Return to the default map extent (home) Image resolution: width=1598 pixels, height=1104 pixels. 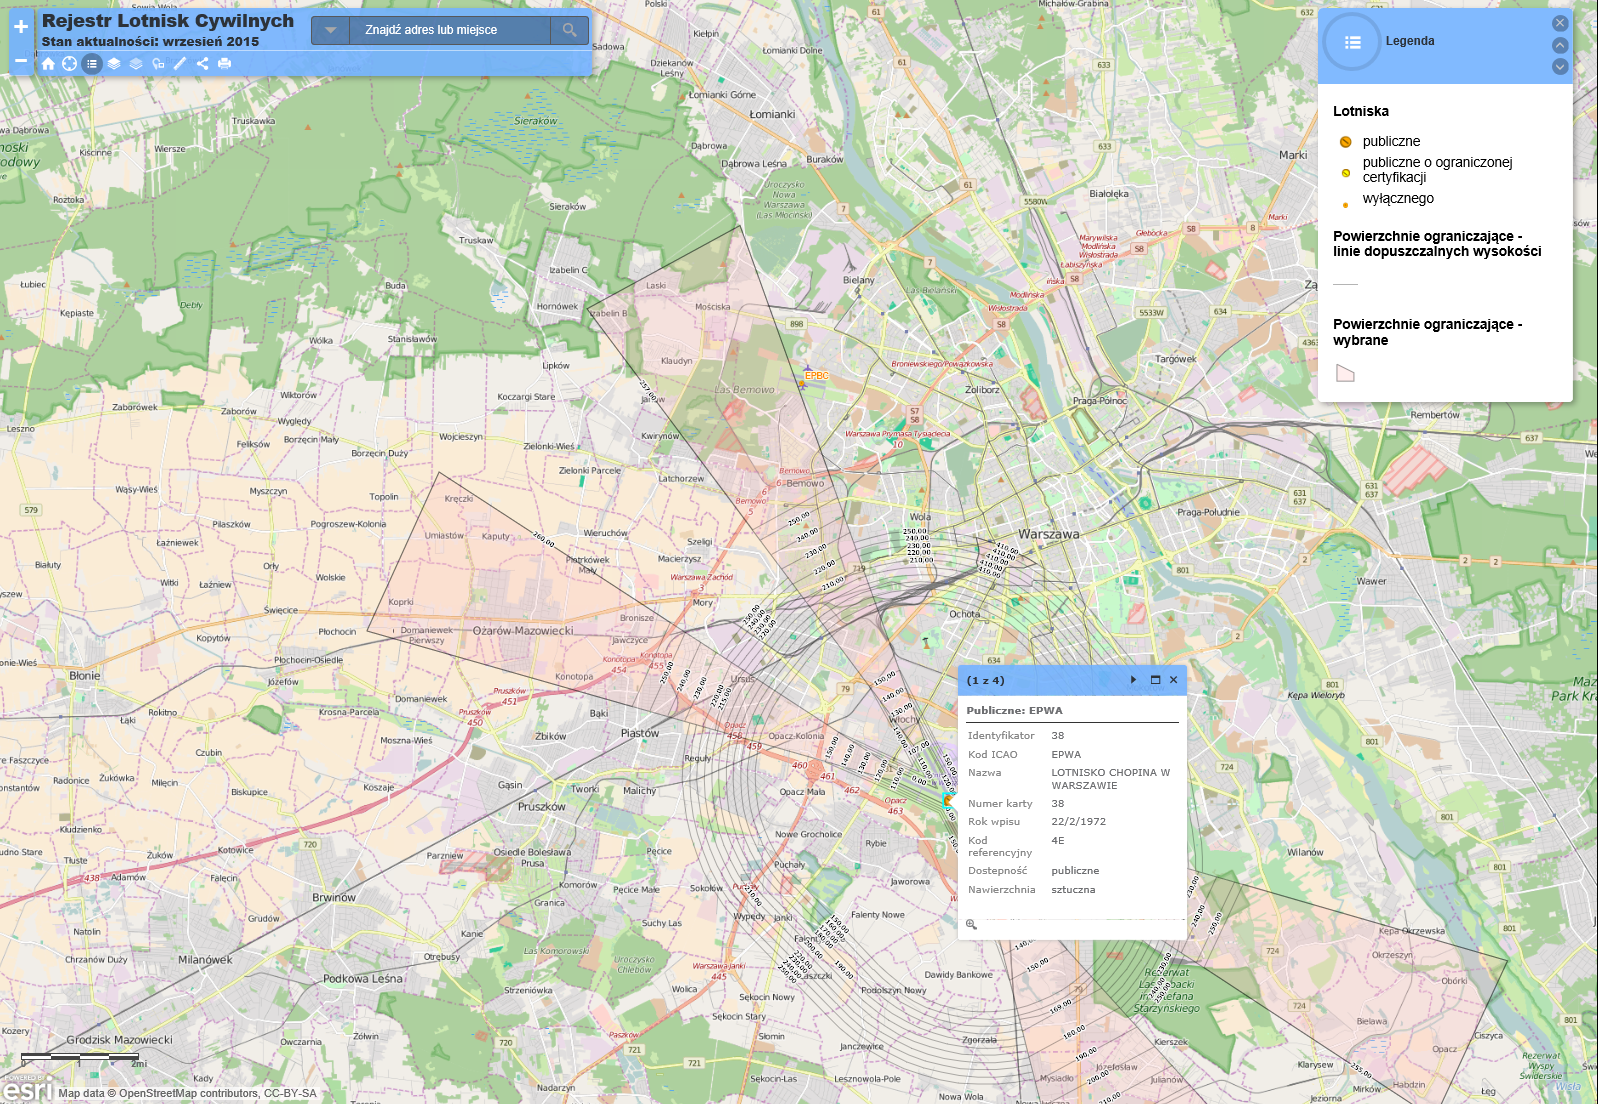[x=48, y=63]
